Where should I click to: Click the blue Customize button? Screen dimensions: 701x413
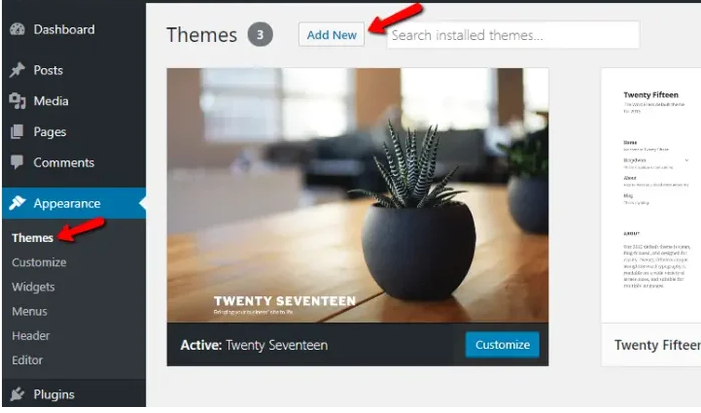(502, 345)
